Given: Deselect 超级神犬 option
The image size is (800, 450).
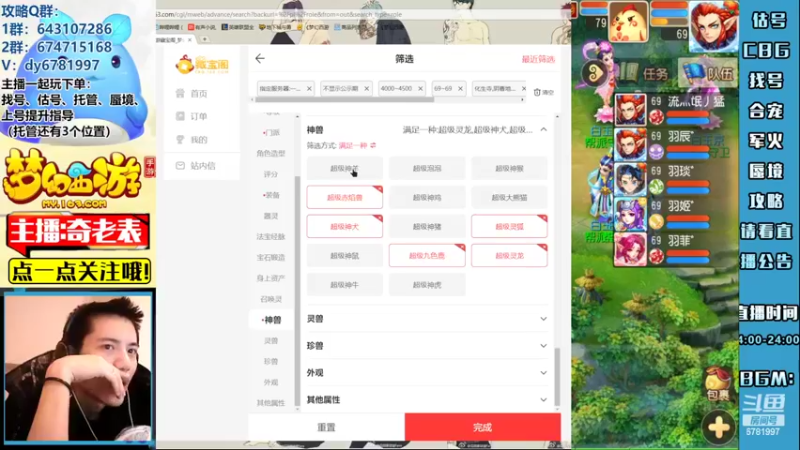Looking at the screenshot, I should point(344,227).
